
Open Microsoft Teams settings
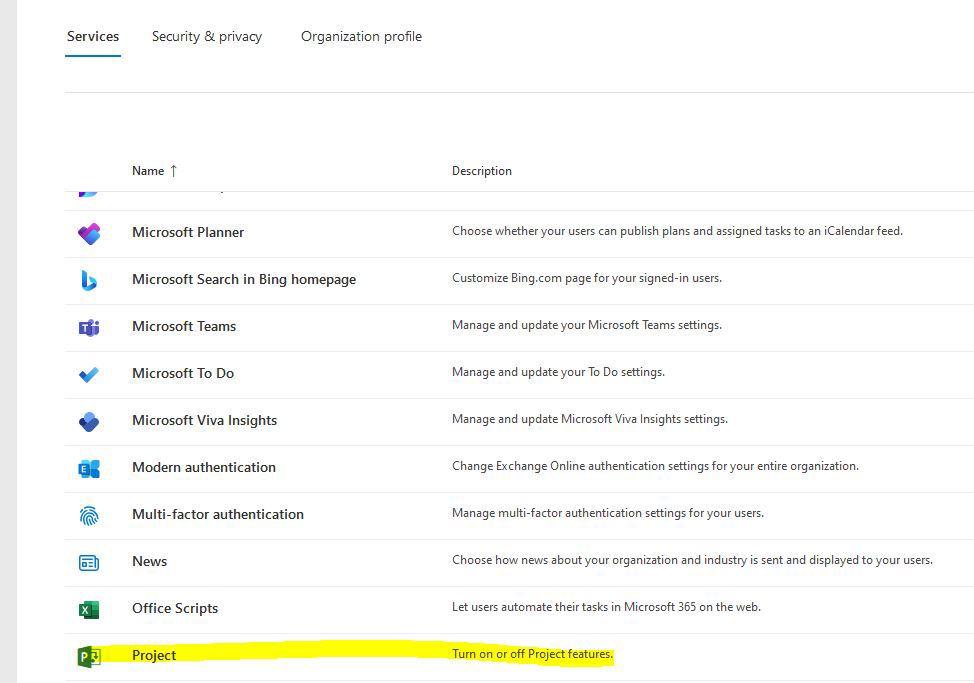tap(184, 326)
